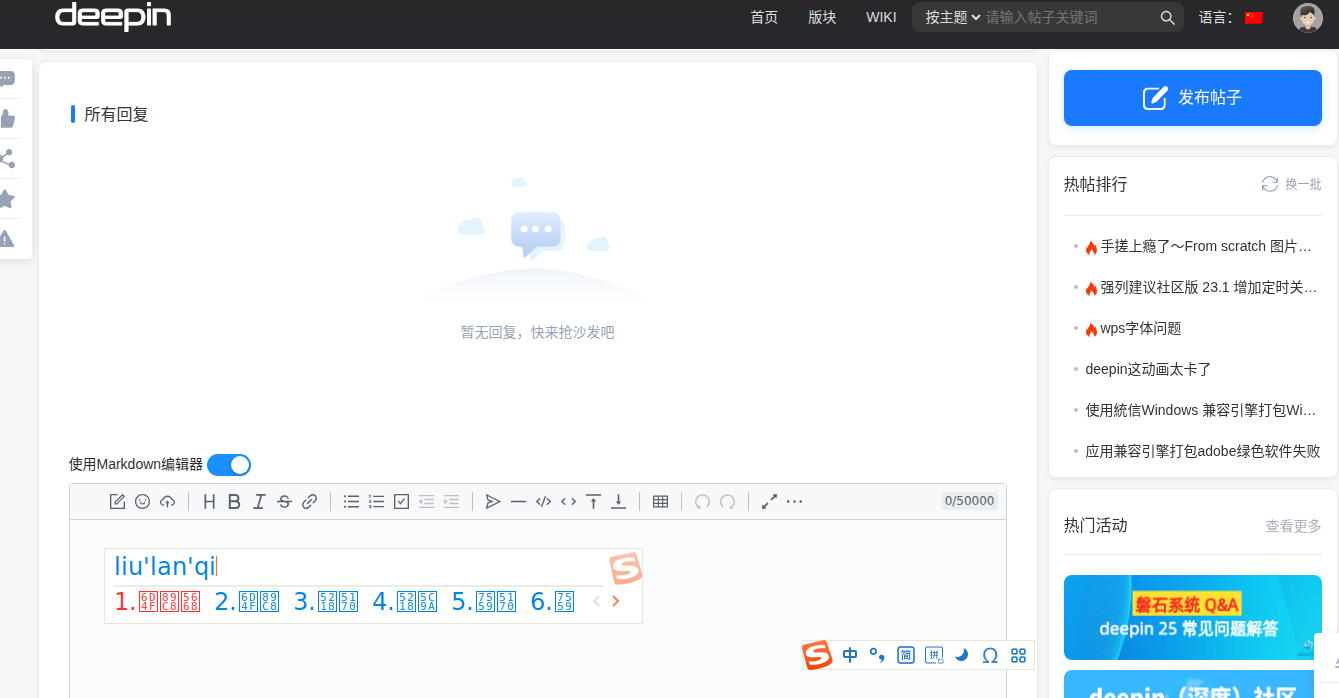Click the share icon in left sidebar
1339x698 pixels.
(7, 159)
